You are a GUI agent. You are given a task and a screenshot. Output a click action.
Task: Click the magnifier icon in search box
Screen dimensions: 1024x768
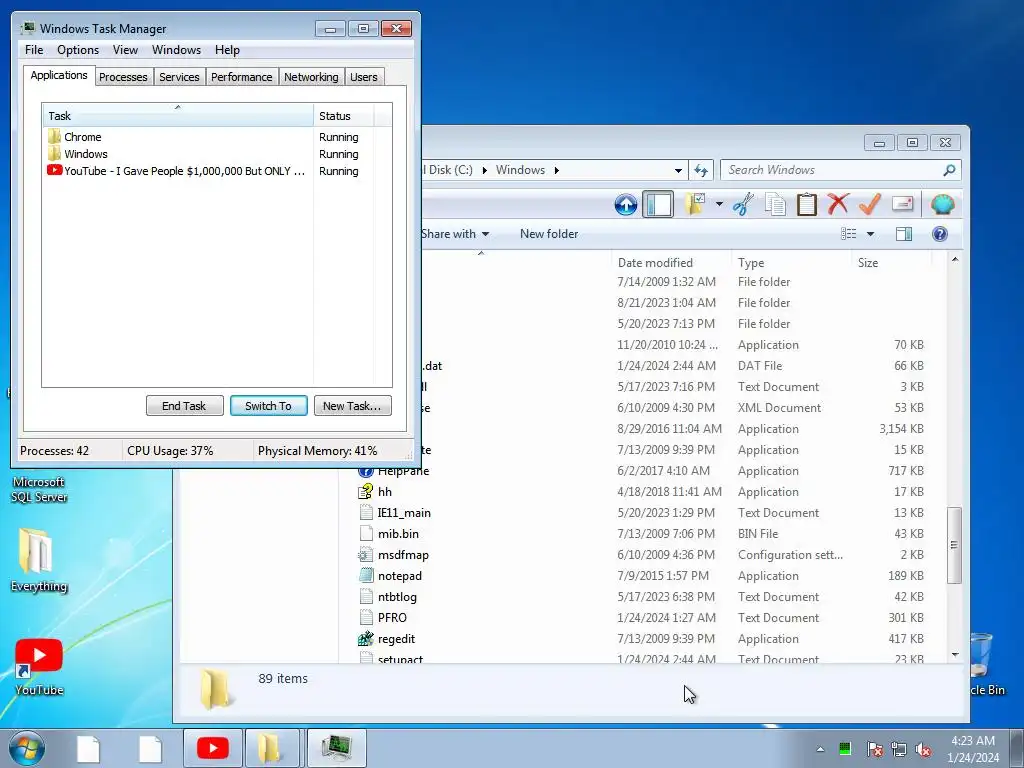point(950,170)
